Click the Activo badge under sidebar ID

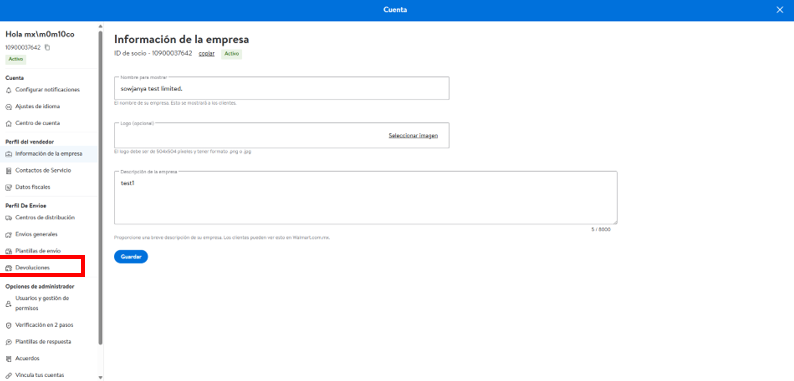click(15, 59)
